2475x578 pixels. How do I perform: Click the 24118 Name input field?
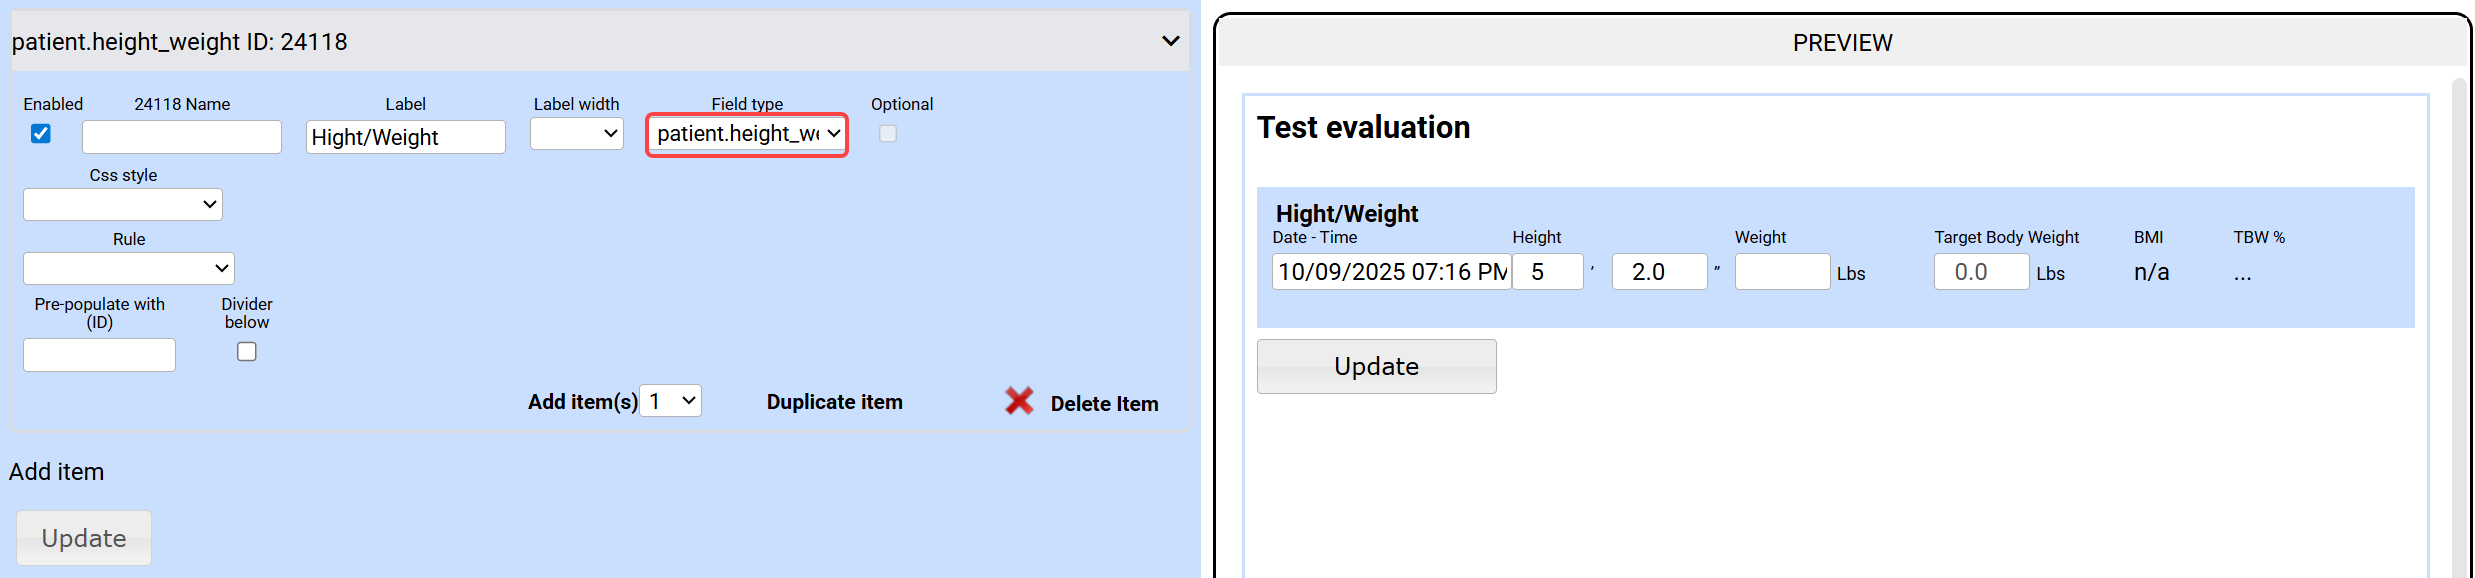pyautogui.click(x=182, y=137)
